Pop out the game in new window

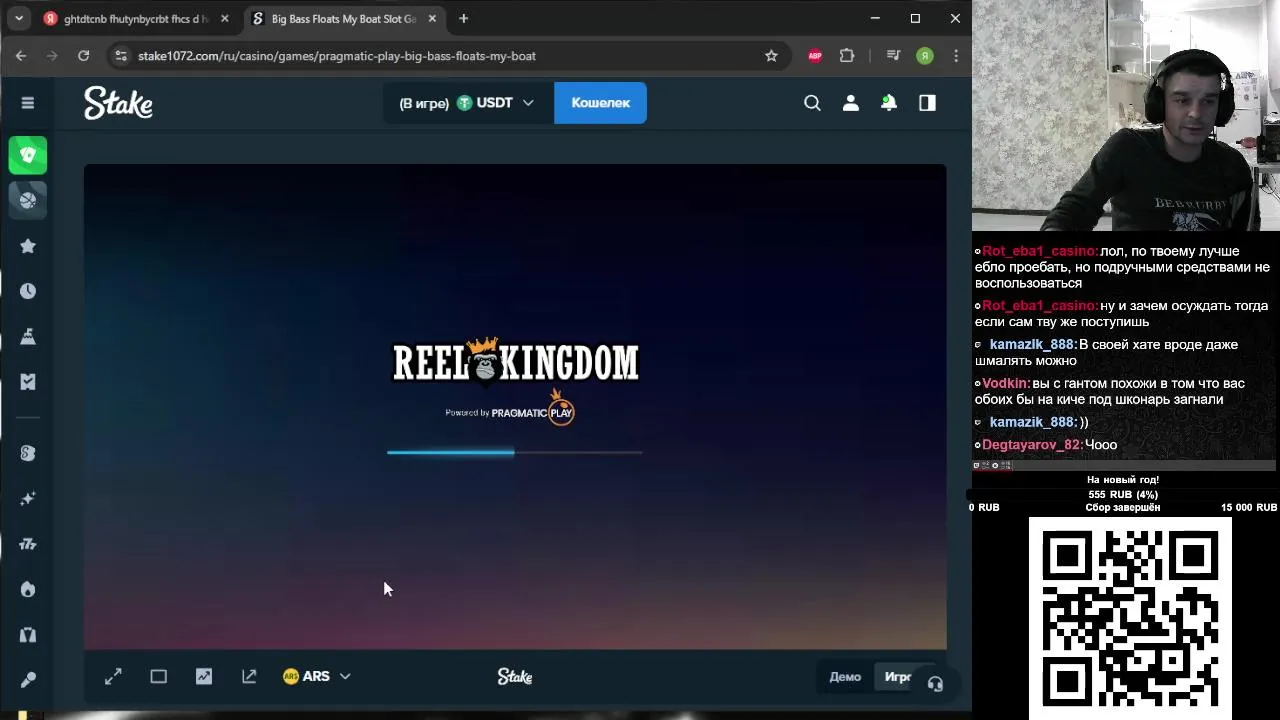click(249, 677)
